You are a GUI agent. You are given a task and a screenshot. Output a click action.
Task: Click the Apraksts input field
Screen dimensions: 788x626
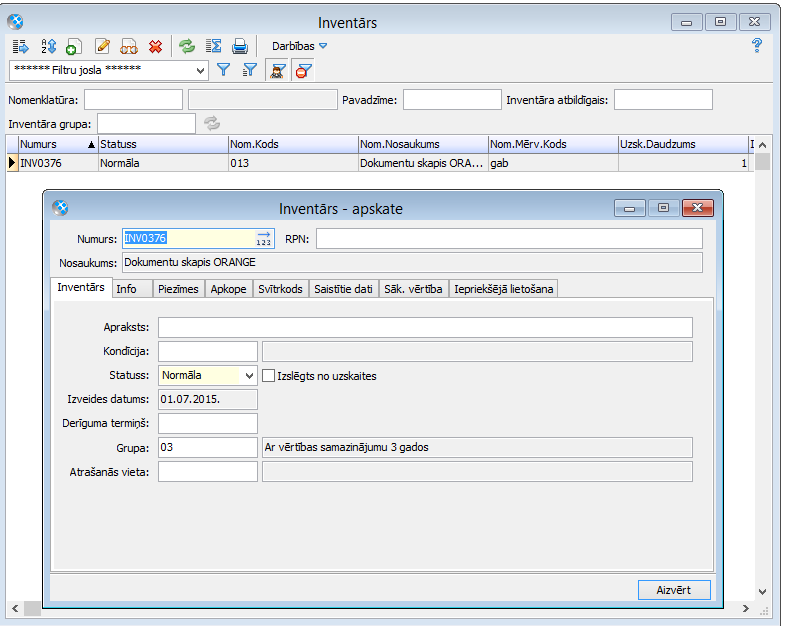coord(425,327)
